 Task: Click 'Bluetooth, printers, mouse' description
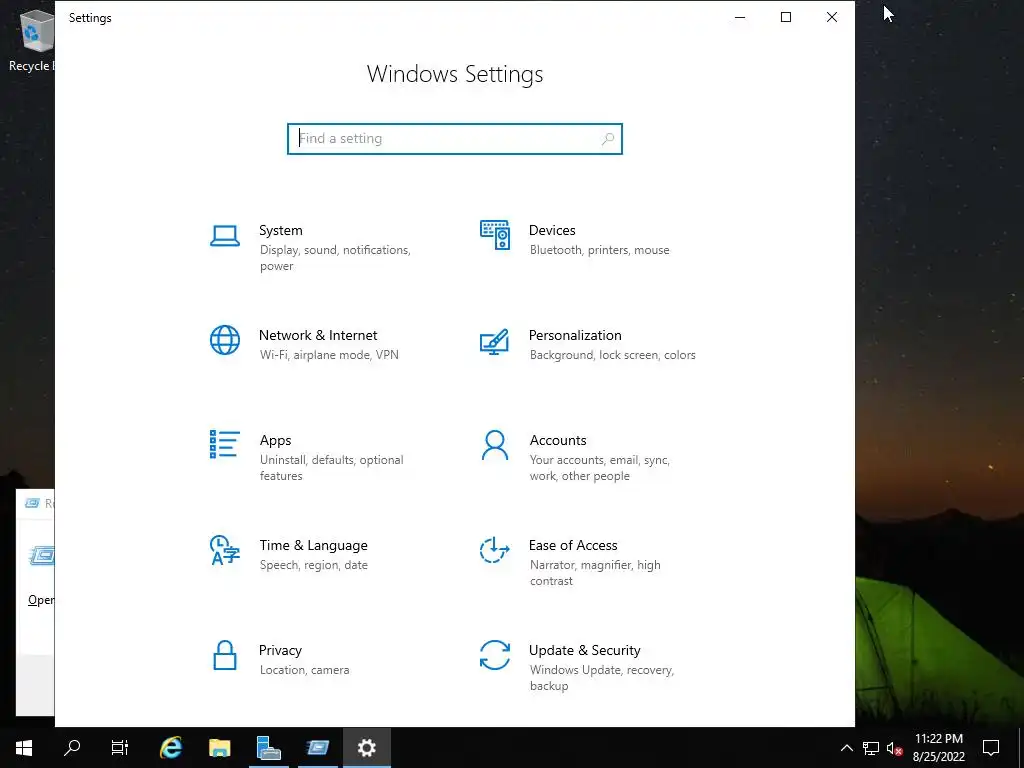(600, 250)
